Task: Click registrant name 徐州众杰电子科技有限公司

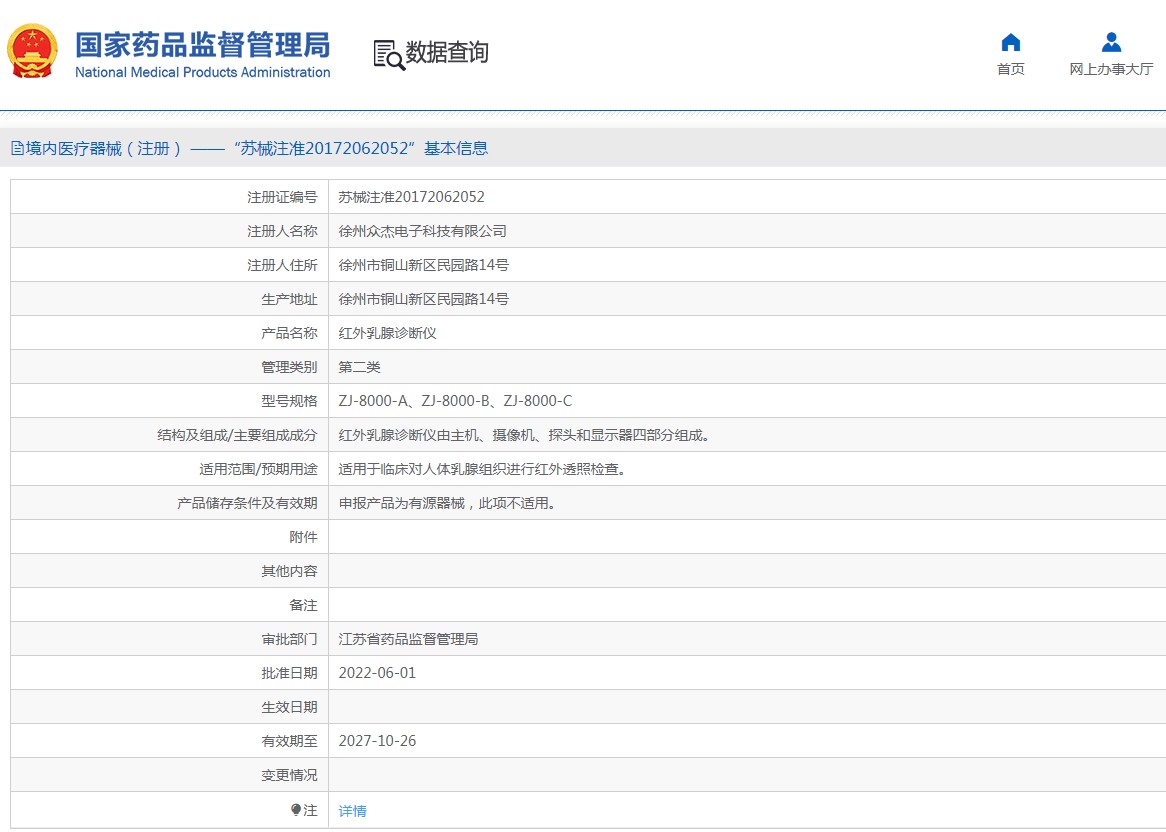Action: click(423, 231)
